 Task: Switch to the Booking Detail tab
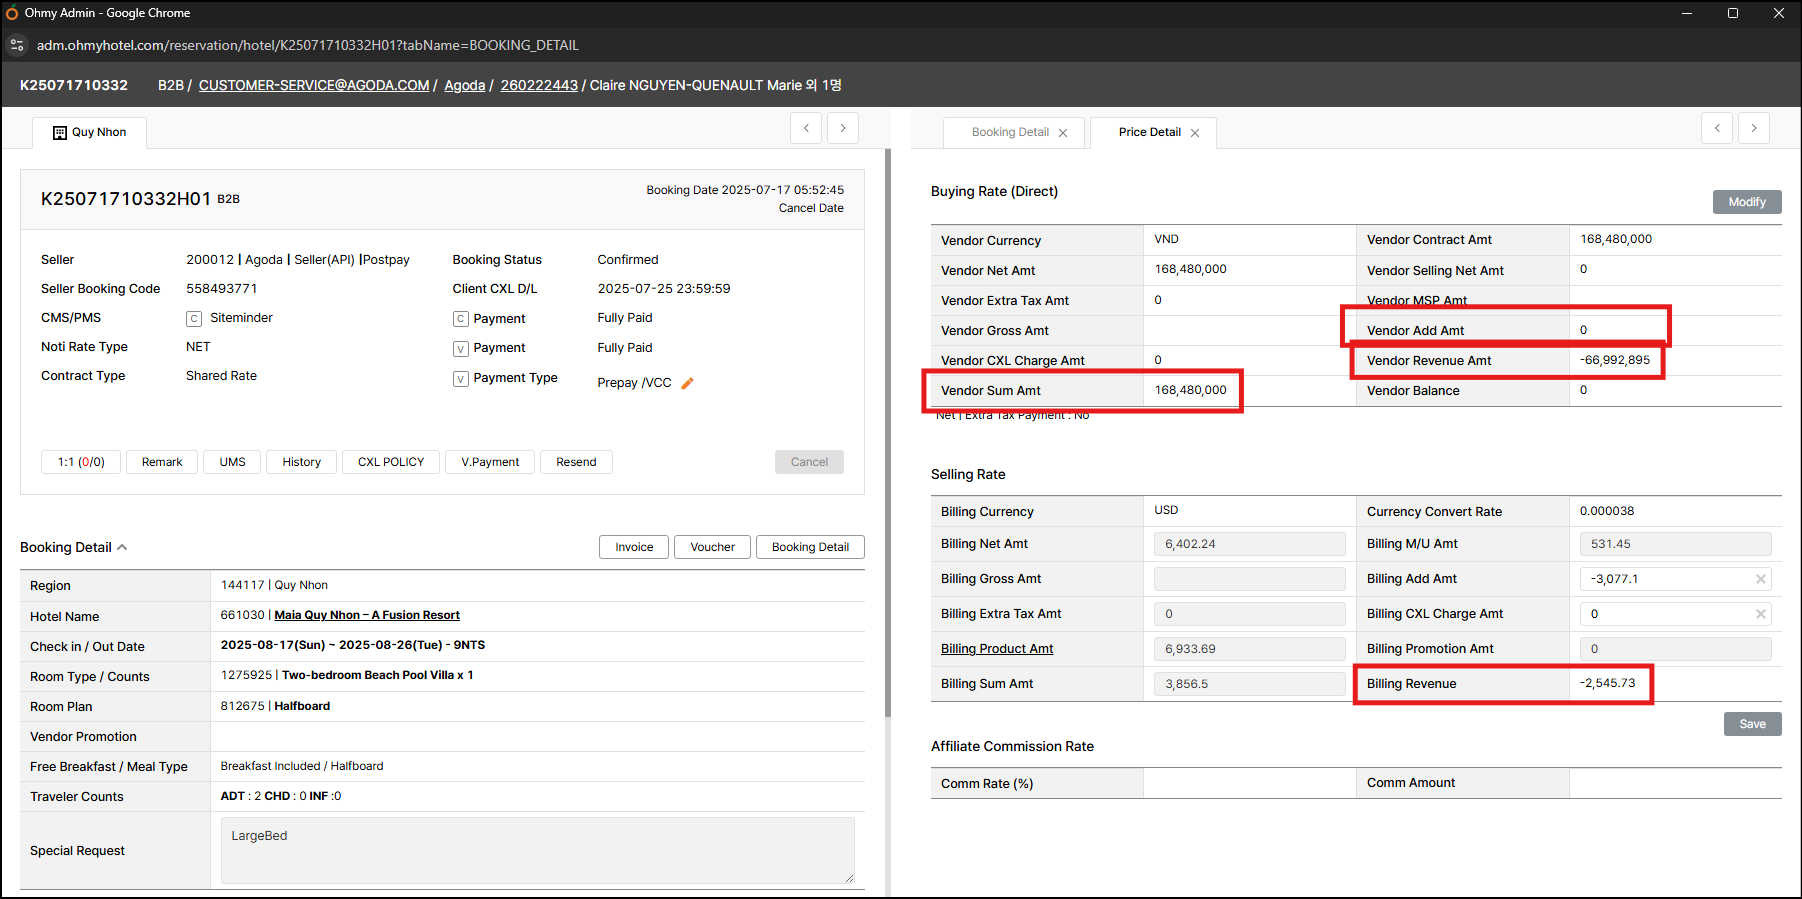[1010, 132]
